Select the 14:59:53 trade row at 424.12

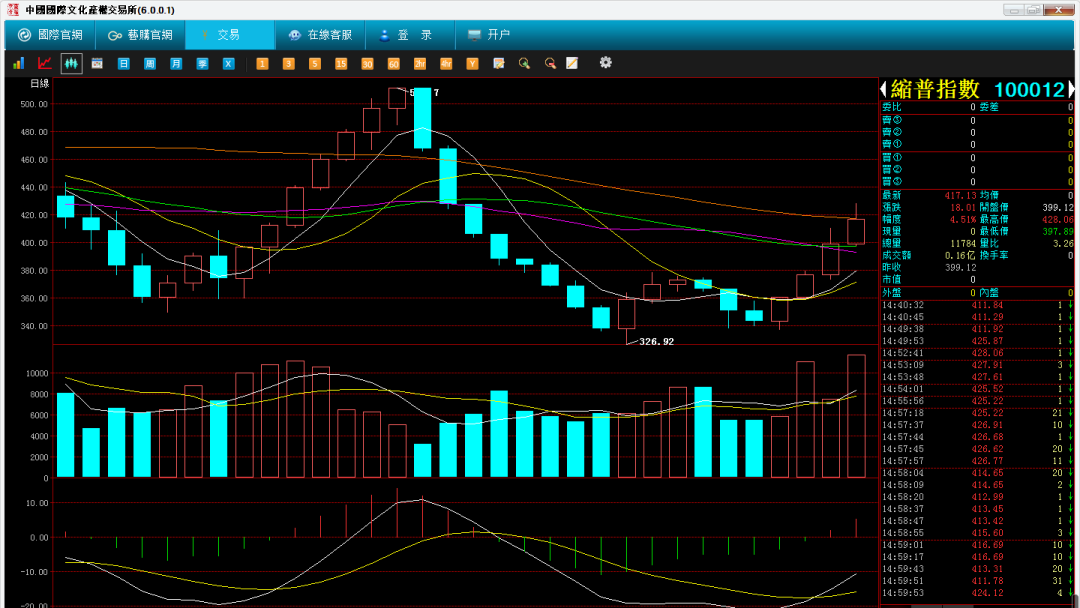pyautogui.click(x=977, y=593)
